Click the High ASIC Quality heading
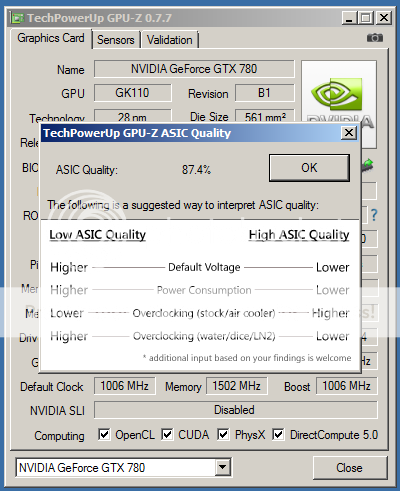The width and height of the screenshot is (400, 491). click(x=299, y=235)
